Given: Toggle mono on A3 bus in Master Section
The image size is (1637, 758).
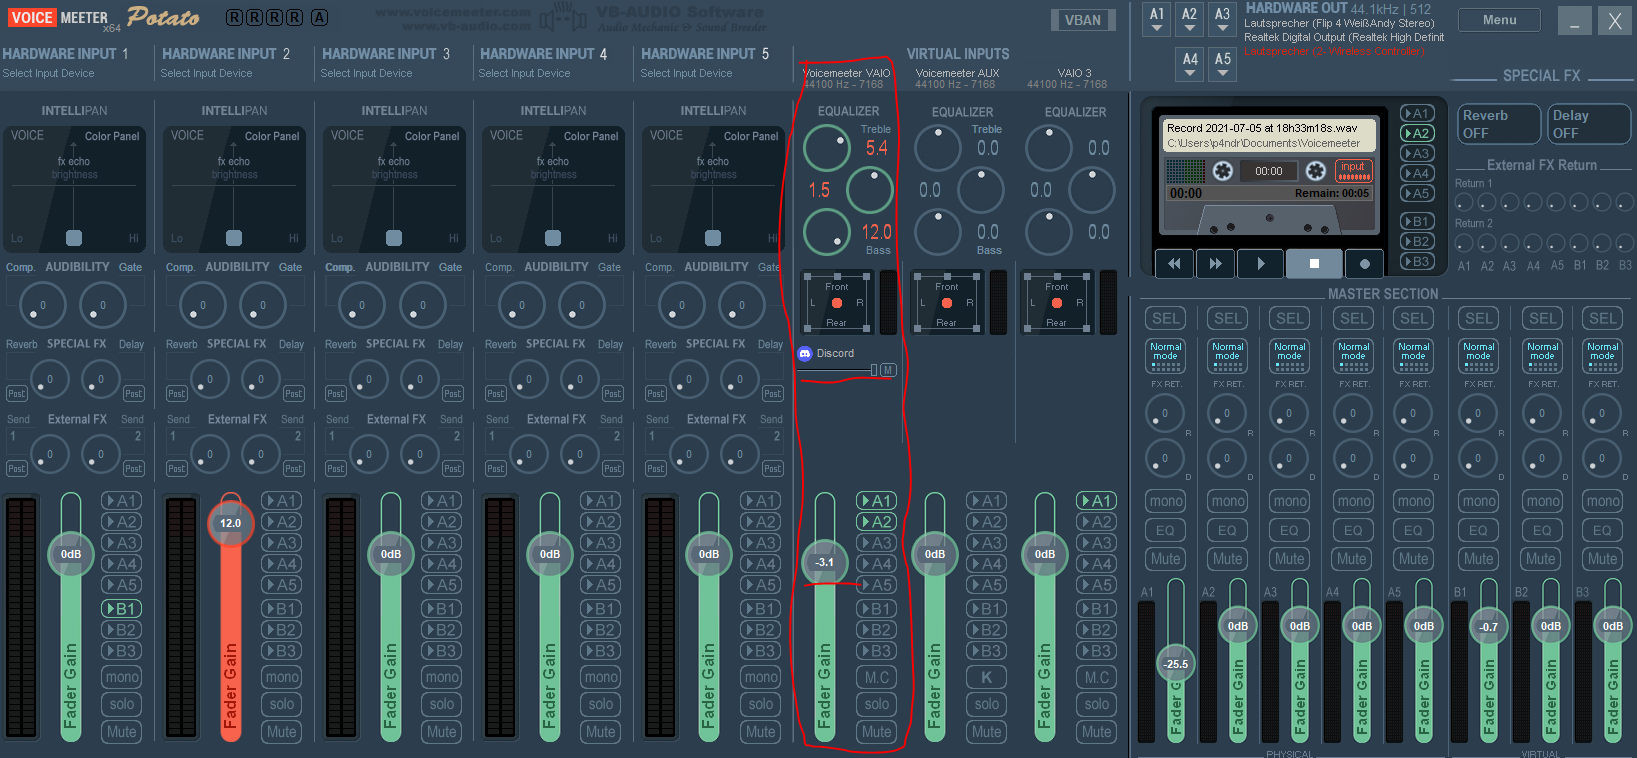Looking at the screenshot, I should point(1290,501).
